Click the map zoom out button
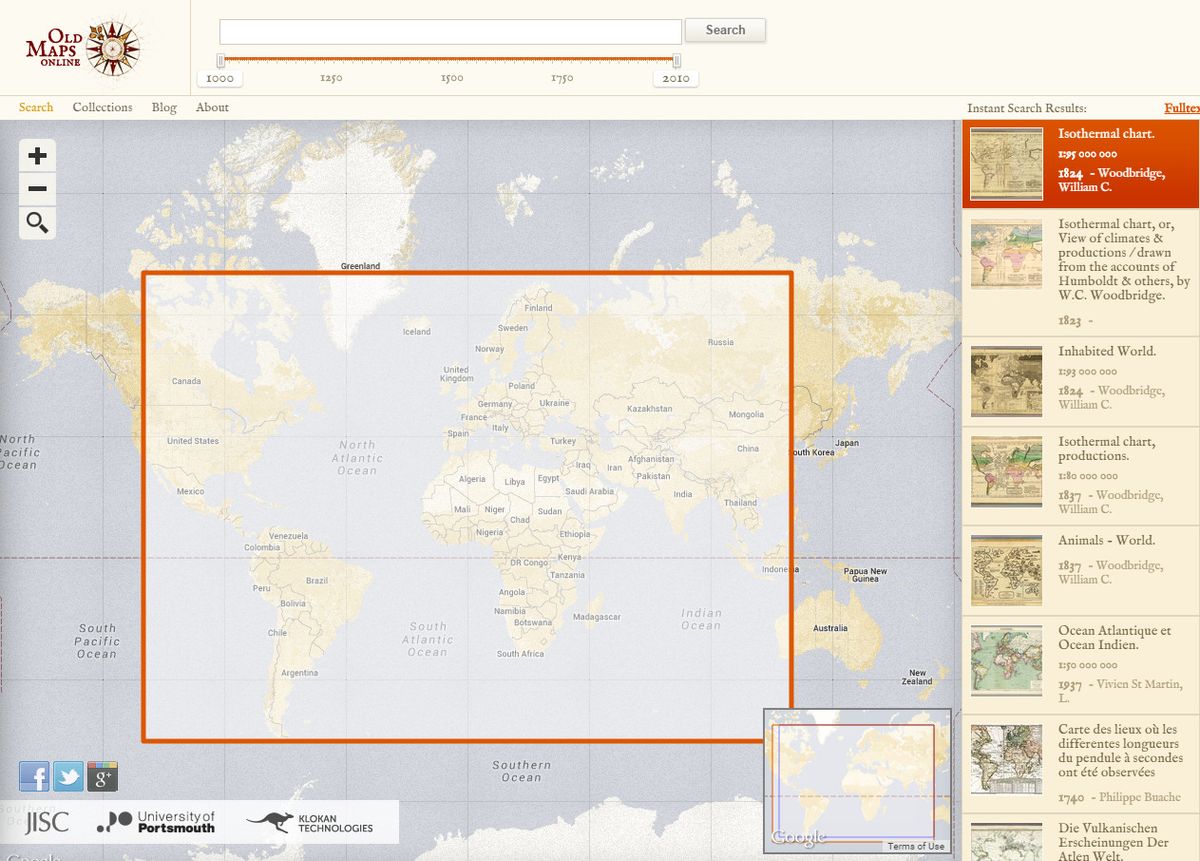Viewport: 1200px width, 861px height. [x=37, y=189]
